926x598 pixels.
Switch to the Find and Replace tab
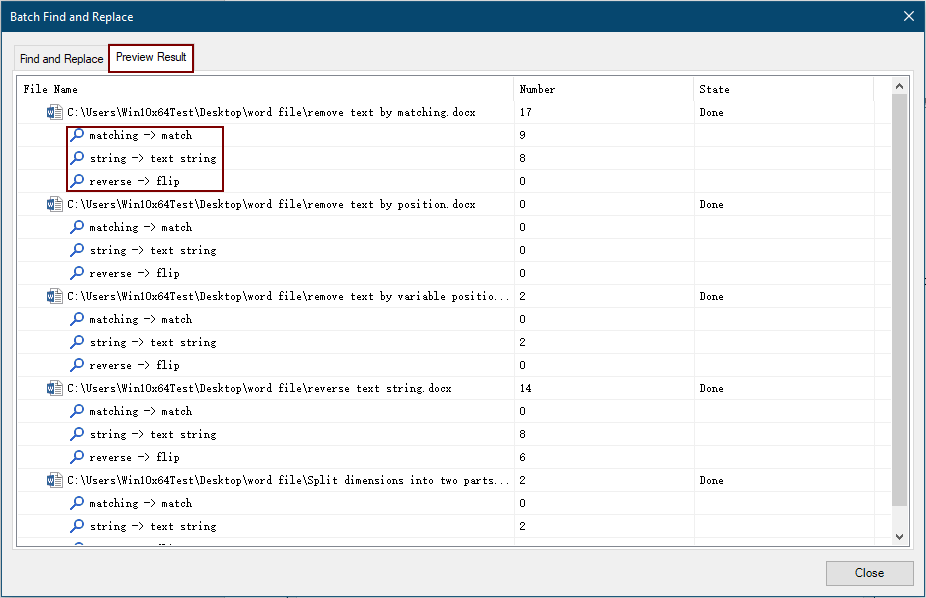(61, 59)
